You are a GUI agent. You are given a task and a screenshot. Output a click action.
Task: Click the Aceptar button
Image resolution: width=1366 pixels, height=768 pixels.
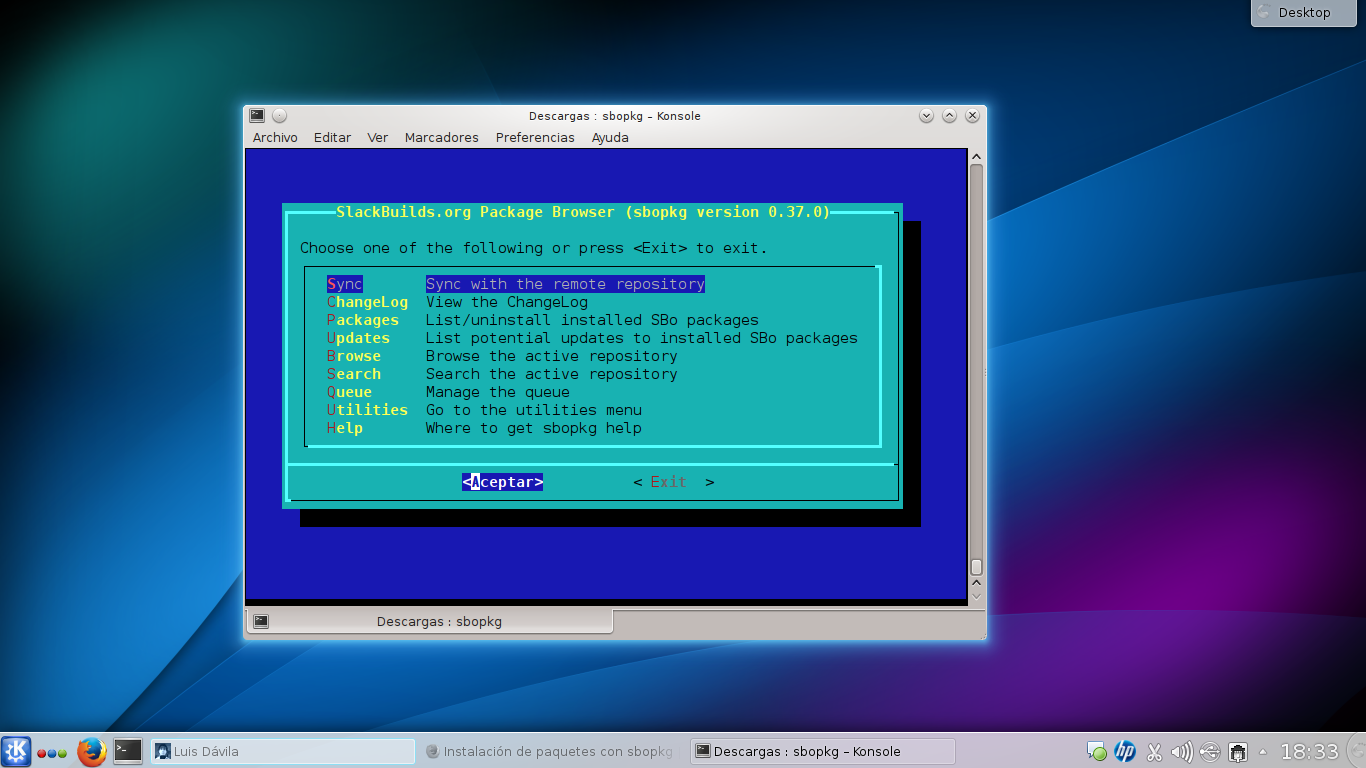502,482
